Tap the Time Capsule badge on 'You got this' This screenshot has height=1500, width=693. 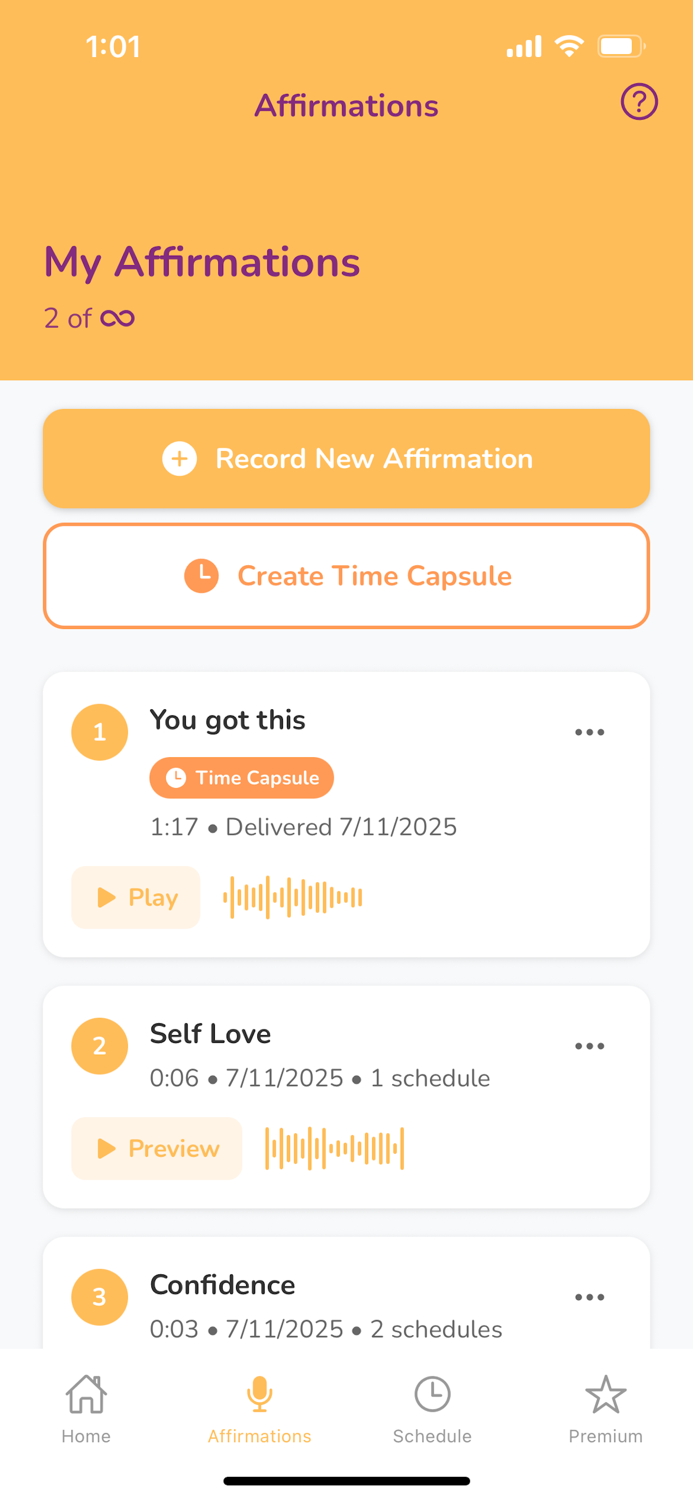click(241, 778)
